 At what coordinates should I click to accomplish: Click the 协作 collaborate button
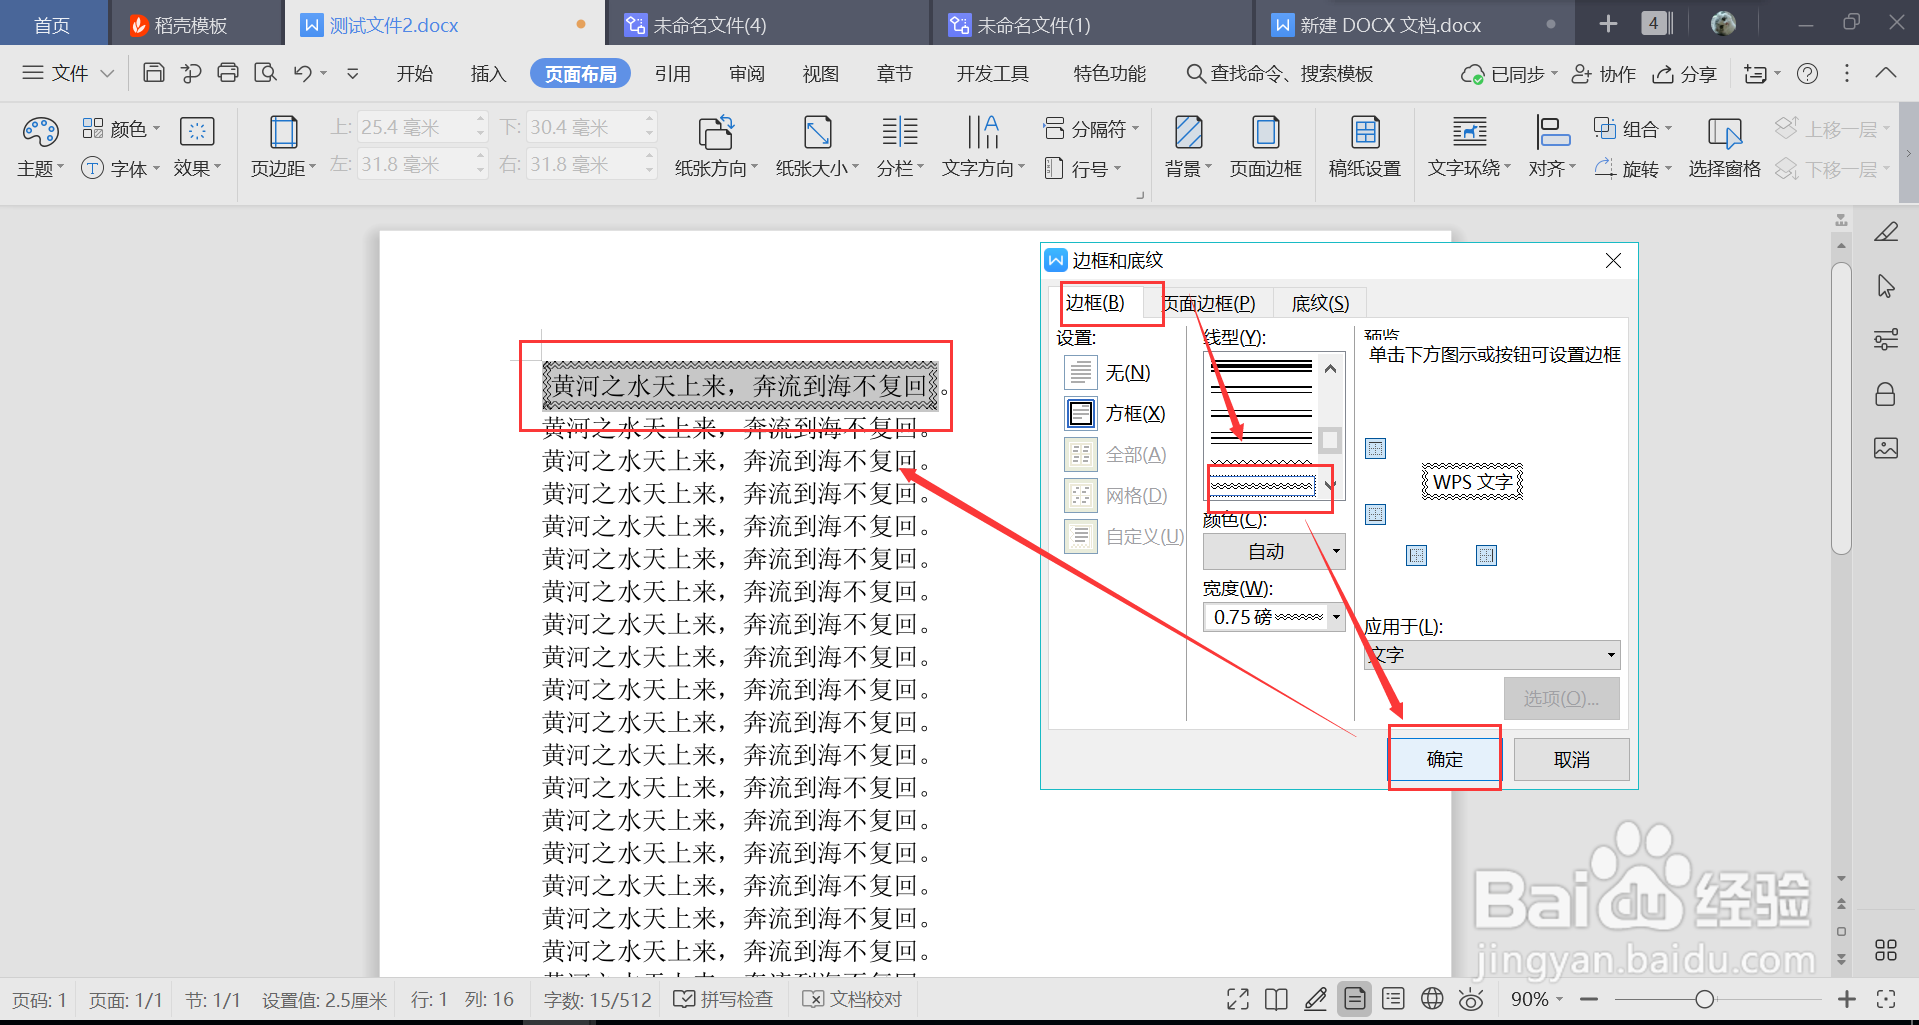pyautogui.click(x=1604, y=74)
